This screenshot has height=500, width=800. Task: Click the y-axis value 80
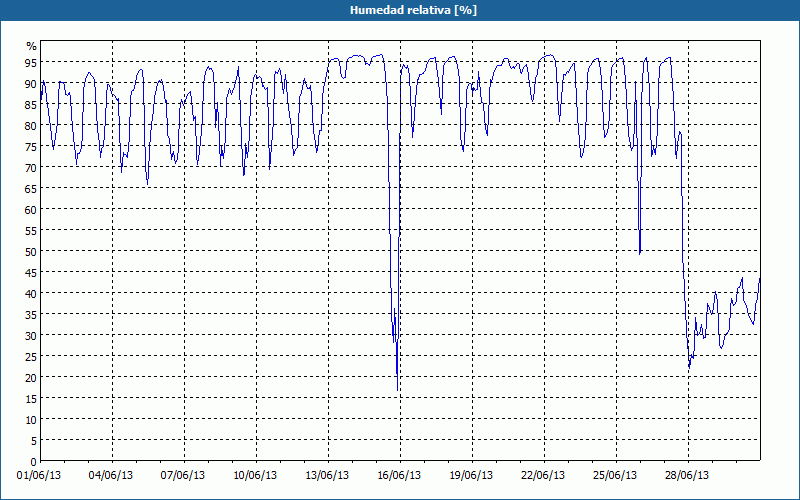pyautogui.click(x=31, y=126)
